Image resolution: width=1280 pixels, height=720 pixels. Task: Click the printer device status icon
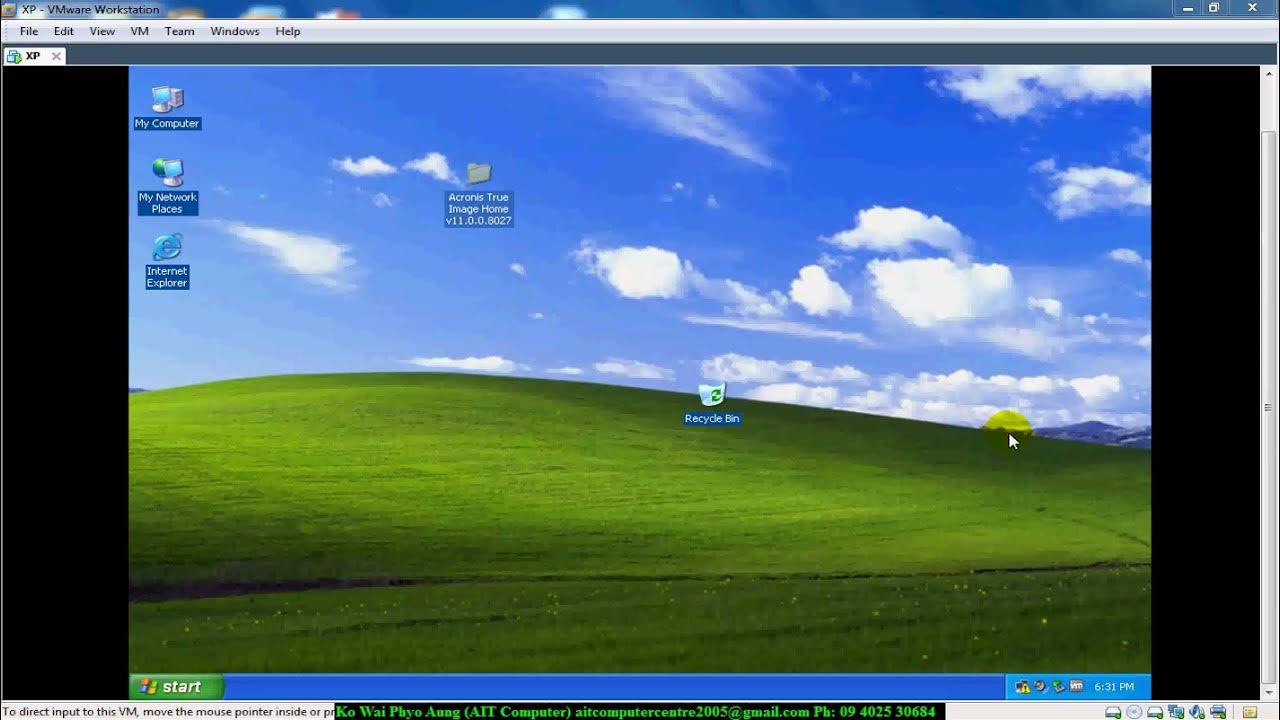pyautogui.click(x=1218, y=712)
